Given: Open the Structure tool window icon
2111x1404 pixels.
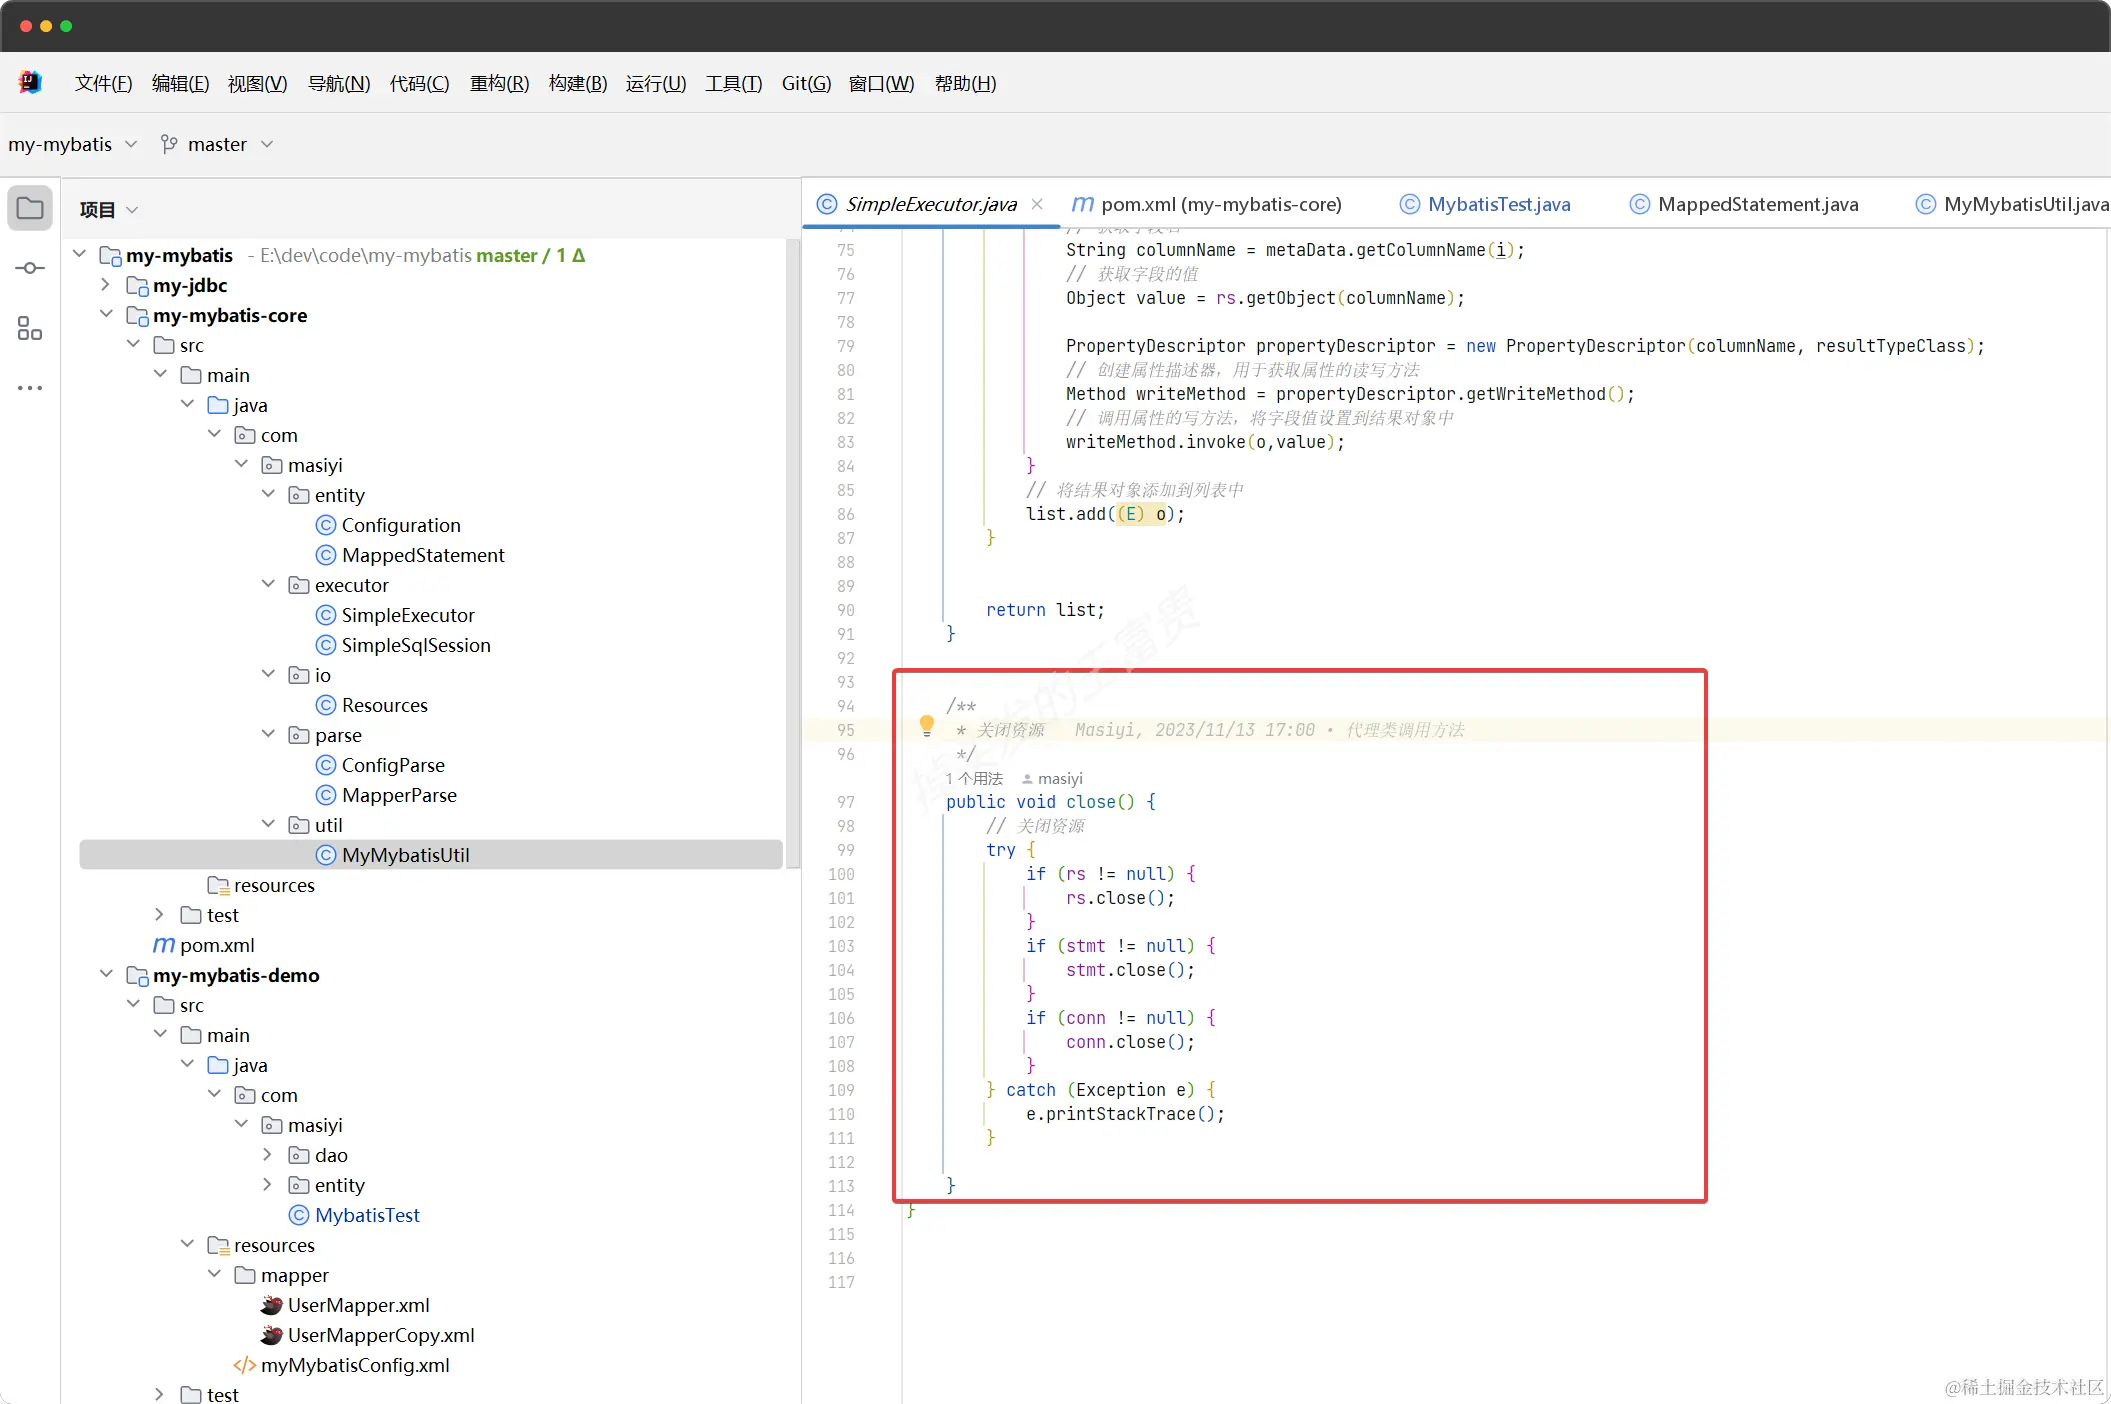Looking at the screenshot, I should (30, 328).
